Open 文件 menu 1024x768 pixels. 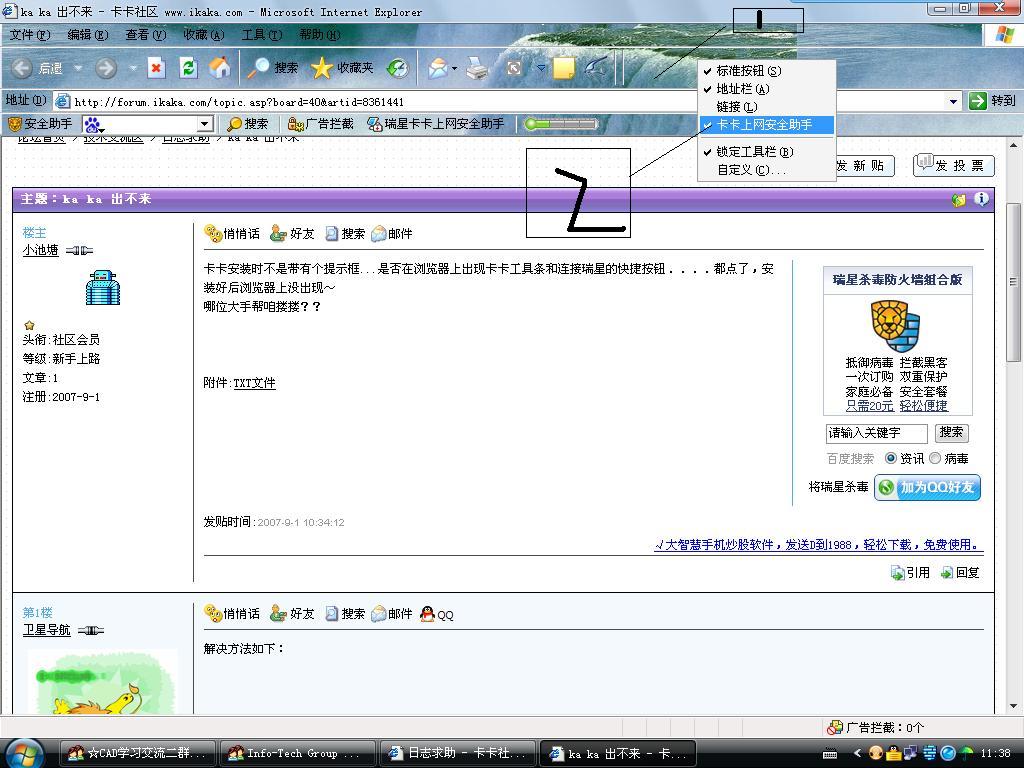point(30,35)
